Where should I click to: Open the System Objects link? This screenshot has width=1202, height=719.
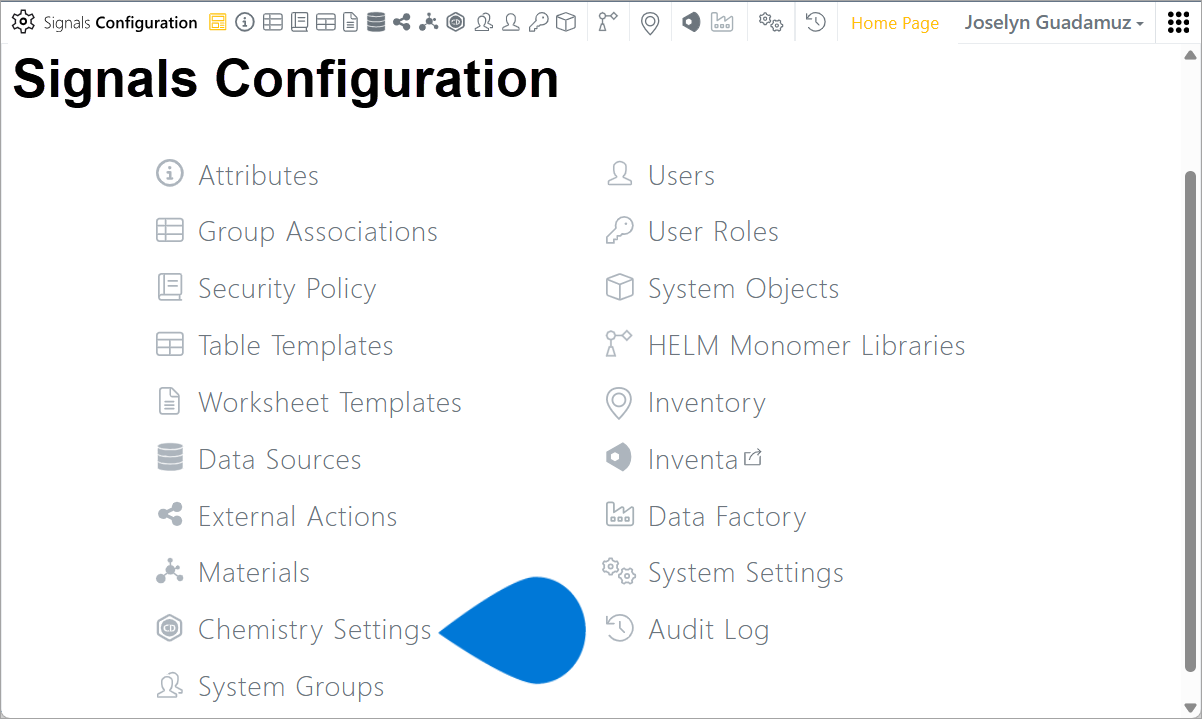(743, 289)
